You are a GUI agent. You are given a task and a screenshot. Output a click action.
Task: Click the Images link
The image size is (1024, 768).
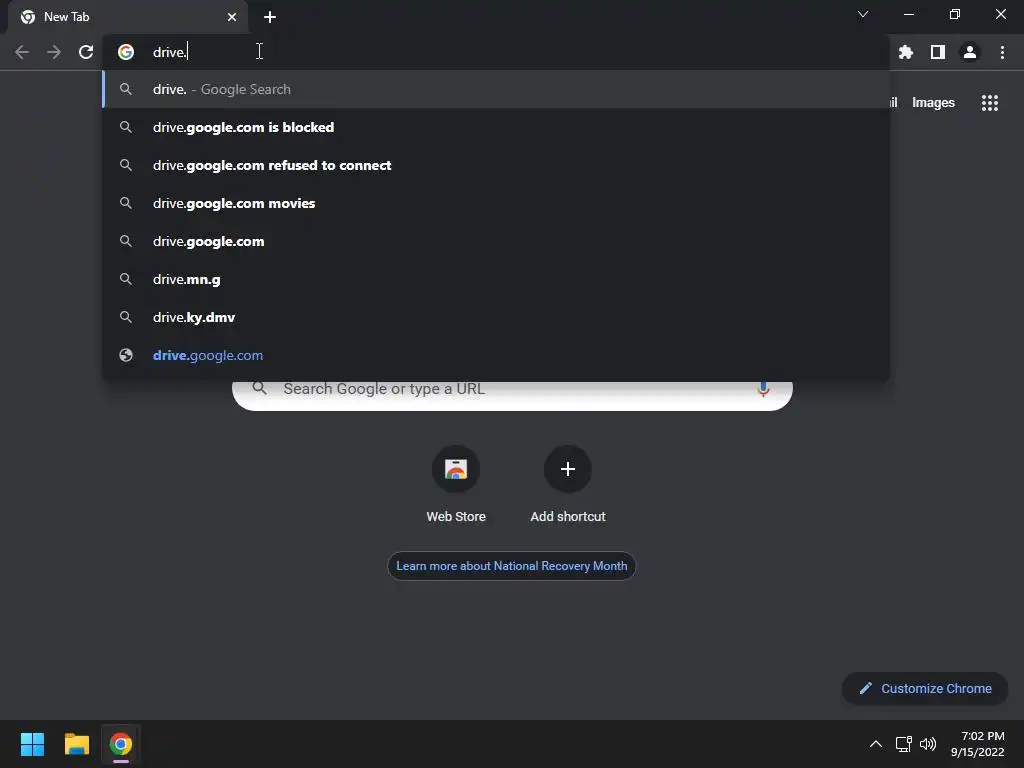tap(933, 103)
